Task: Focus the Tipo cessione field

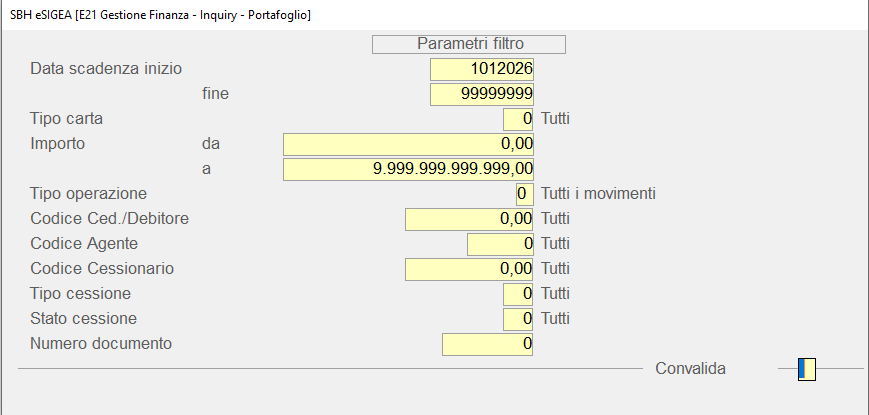Action: [519, 294]
